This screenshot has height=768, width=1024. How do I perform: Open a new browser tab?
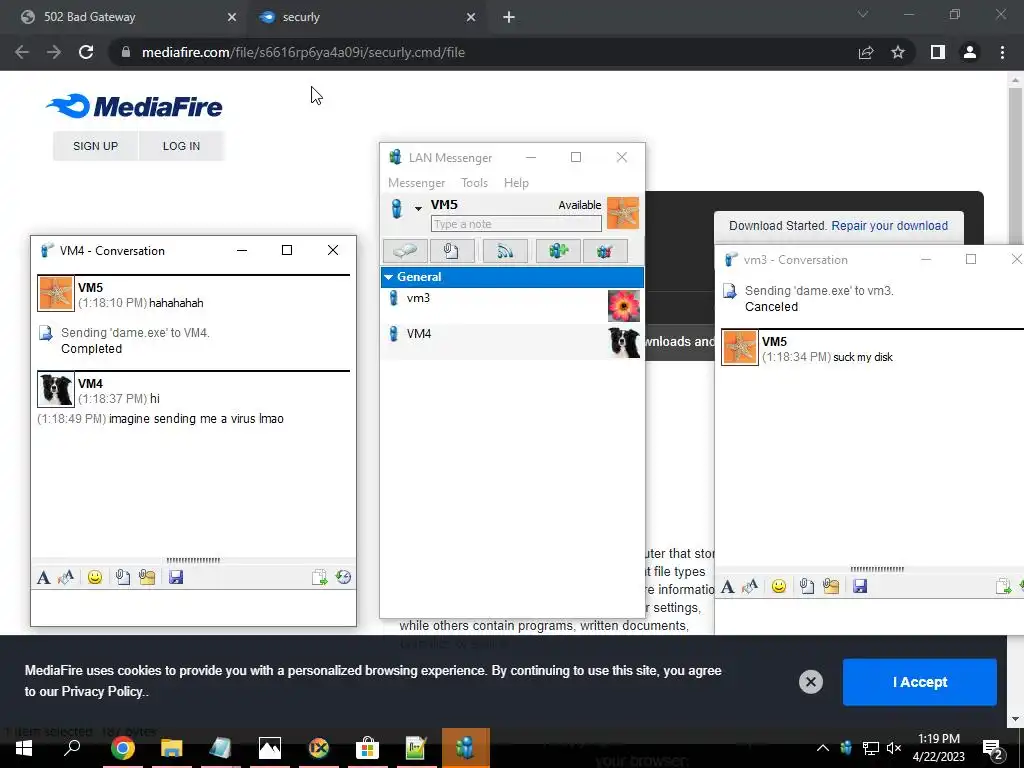coord(509,18)
